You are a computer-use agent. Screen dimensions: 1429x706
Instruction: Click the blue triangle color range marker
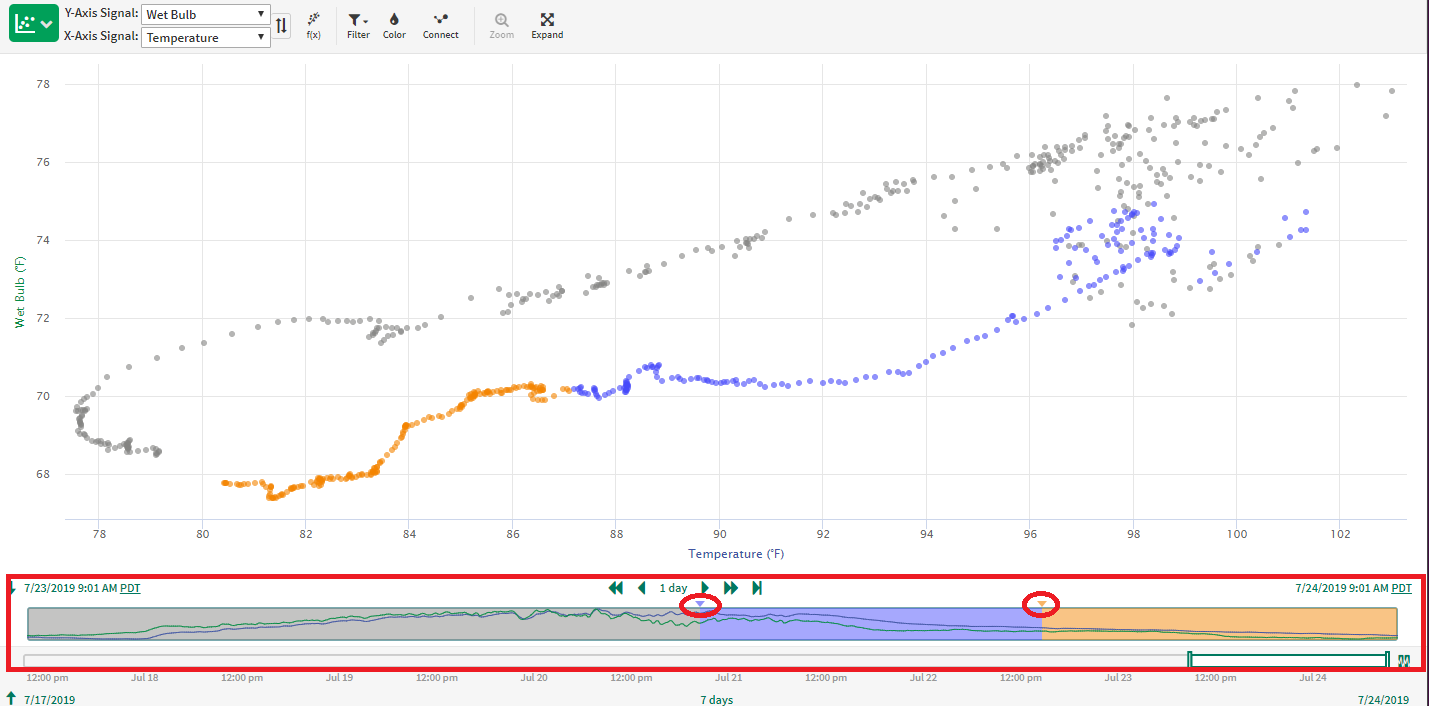pos(700,604)
